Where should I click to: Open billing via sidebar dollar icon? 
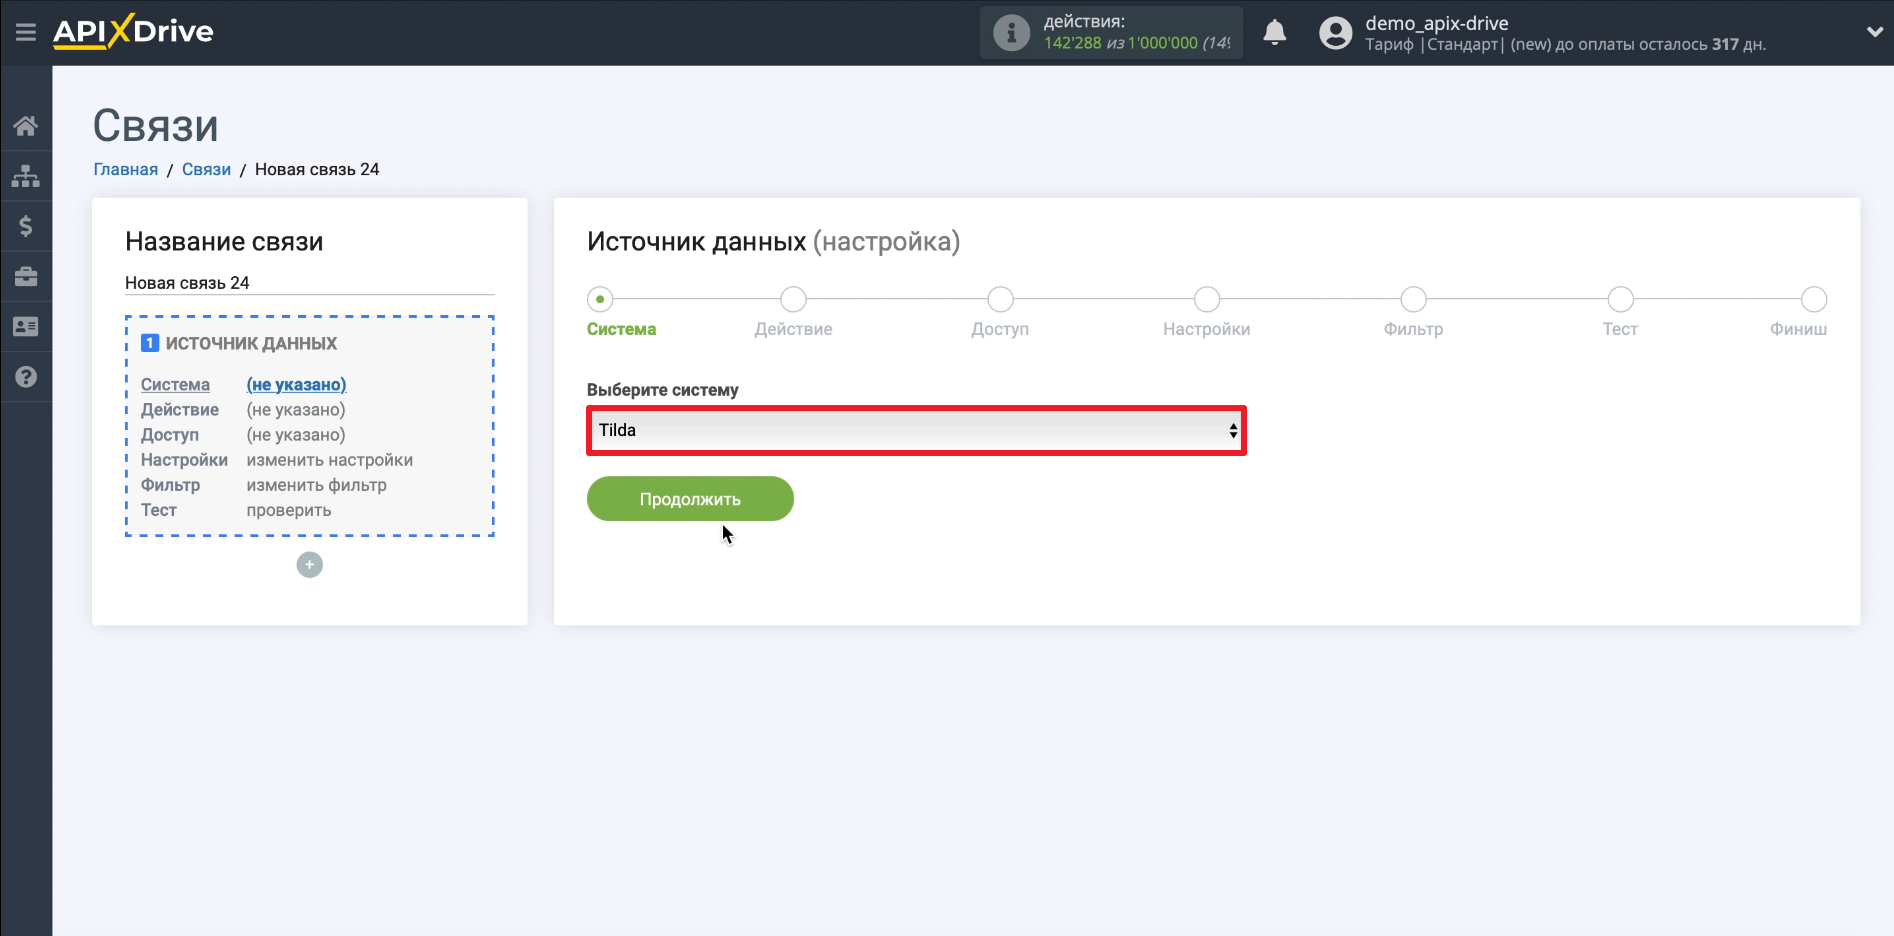pyautogui.click(x=26, y=226)
